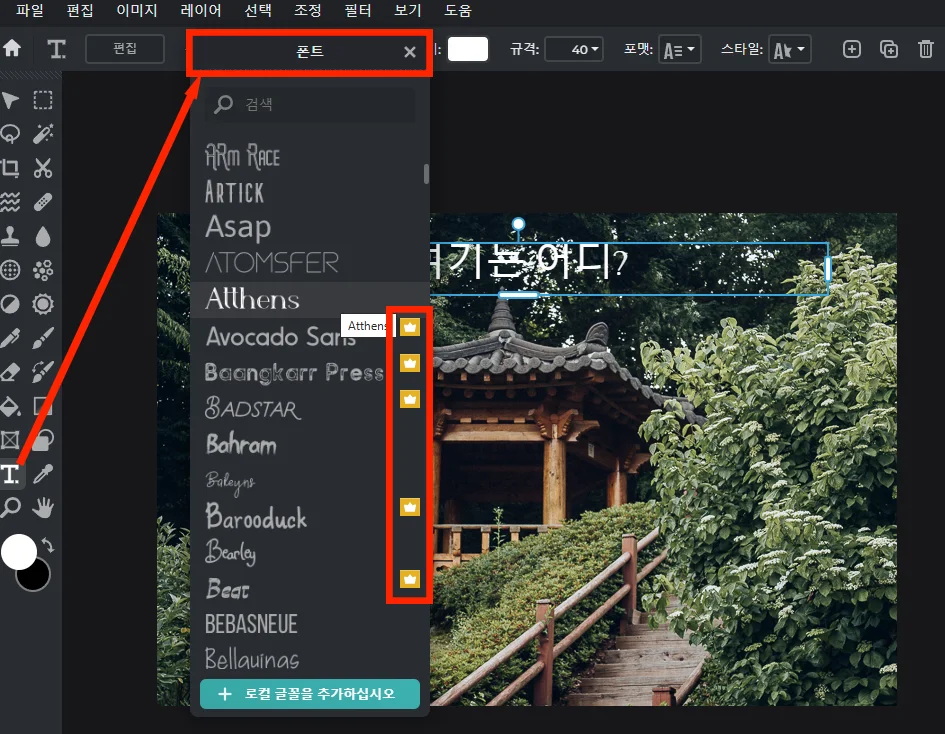
Task: Open the 포맷 format dropdown
Action: pos(679,48)
